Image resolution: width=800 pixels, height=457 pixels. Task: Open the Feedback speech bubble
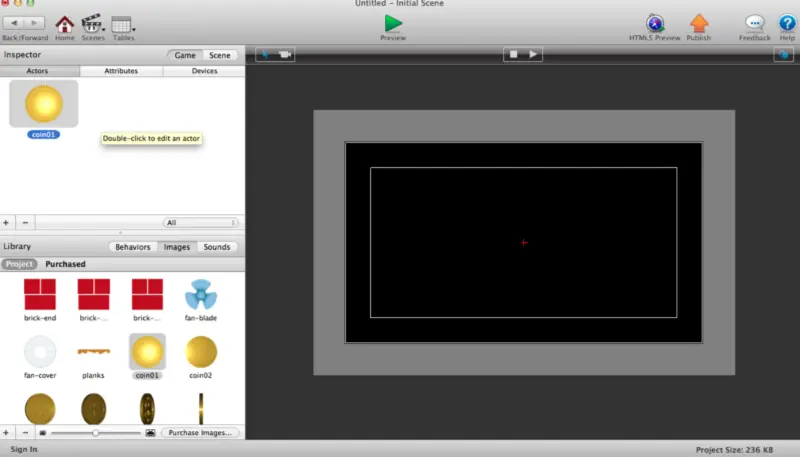pyautogui.click(x=755, y=23)
